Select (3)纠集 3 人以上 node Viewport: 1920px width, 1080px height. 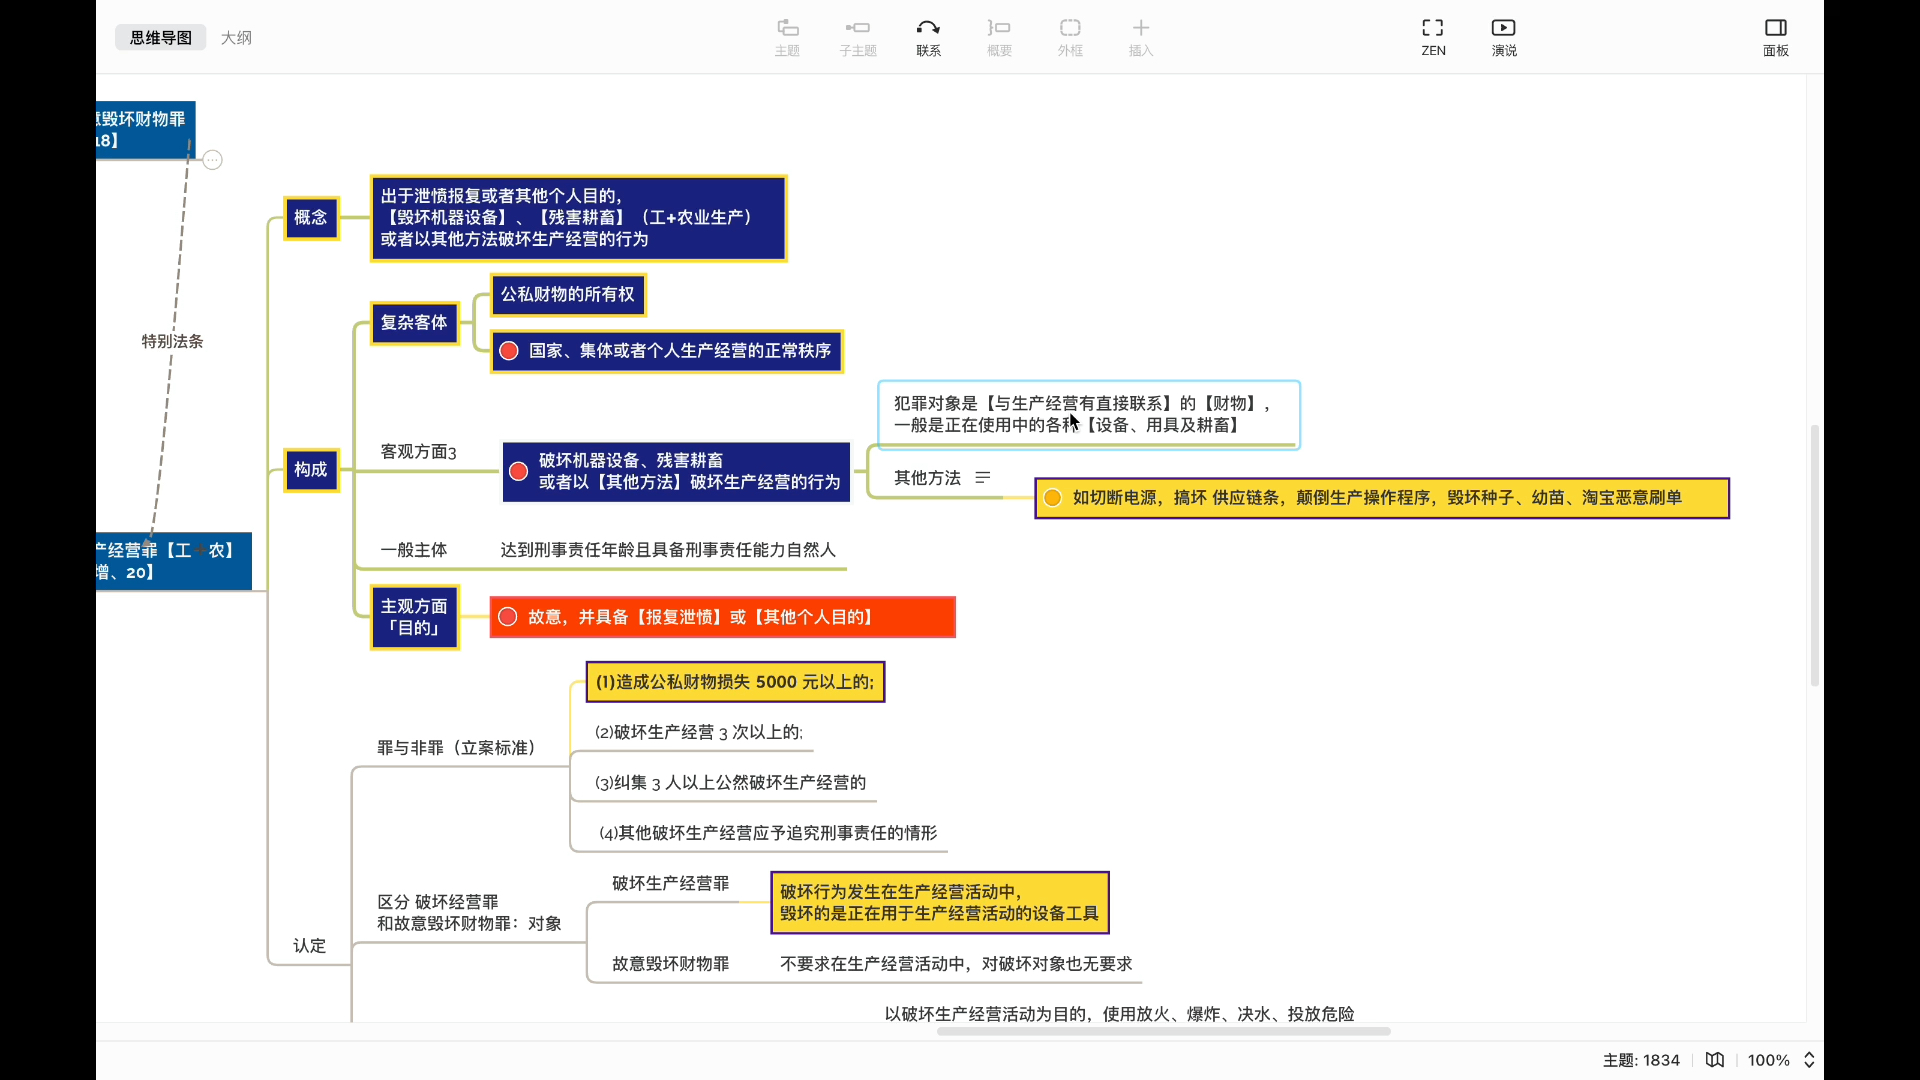click(730, 783)
